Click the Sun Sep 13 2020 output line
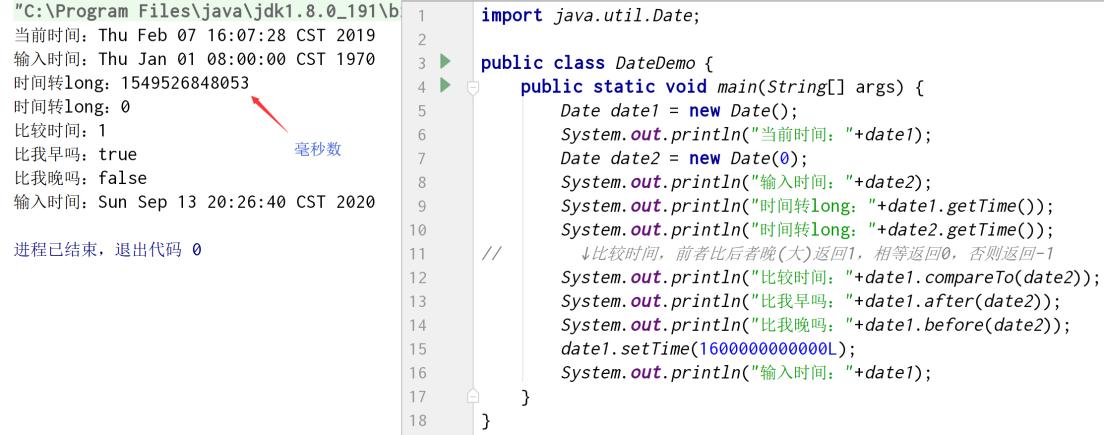Viewport: 1105px width, 435px height. tap(195, 201)
